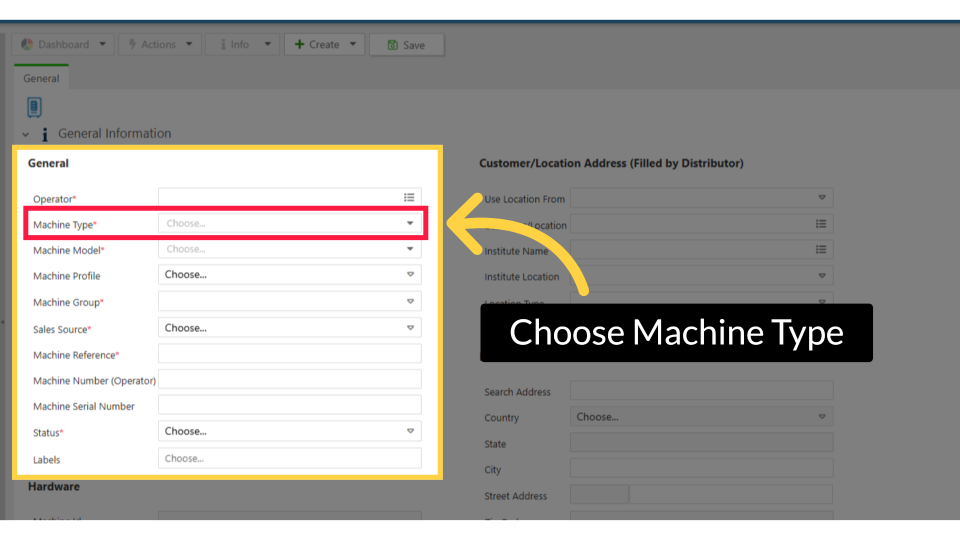This screenshot has height=540, width=960.
Task: Expand the Machine Profile dropdown arrow
Action: coord(410,275)
